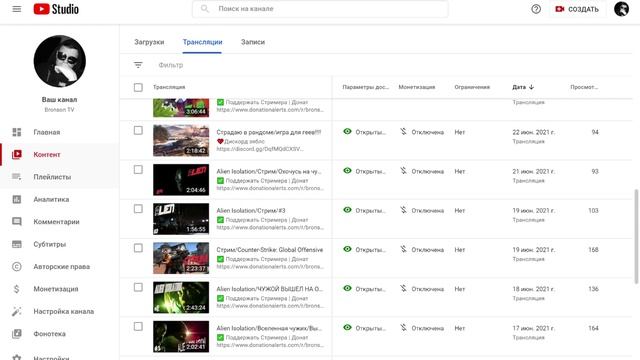640x360 pixels.
Task: Open the account avatar menu
Action: tap(621, 9)
